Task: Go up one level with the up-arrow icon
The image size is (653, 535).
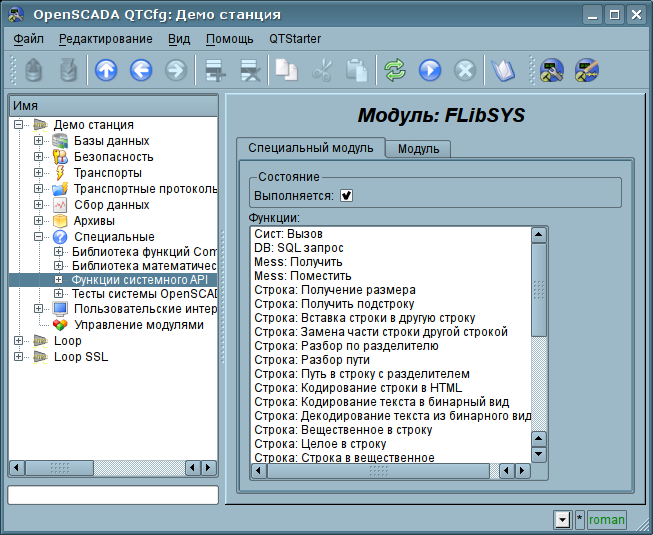Action: coord(106,70)
